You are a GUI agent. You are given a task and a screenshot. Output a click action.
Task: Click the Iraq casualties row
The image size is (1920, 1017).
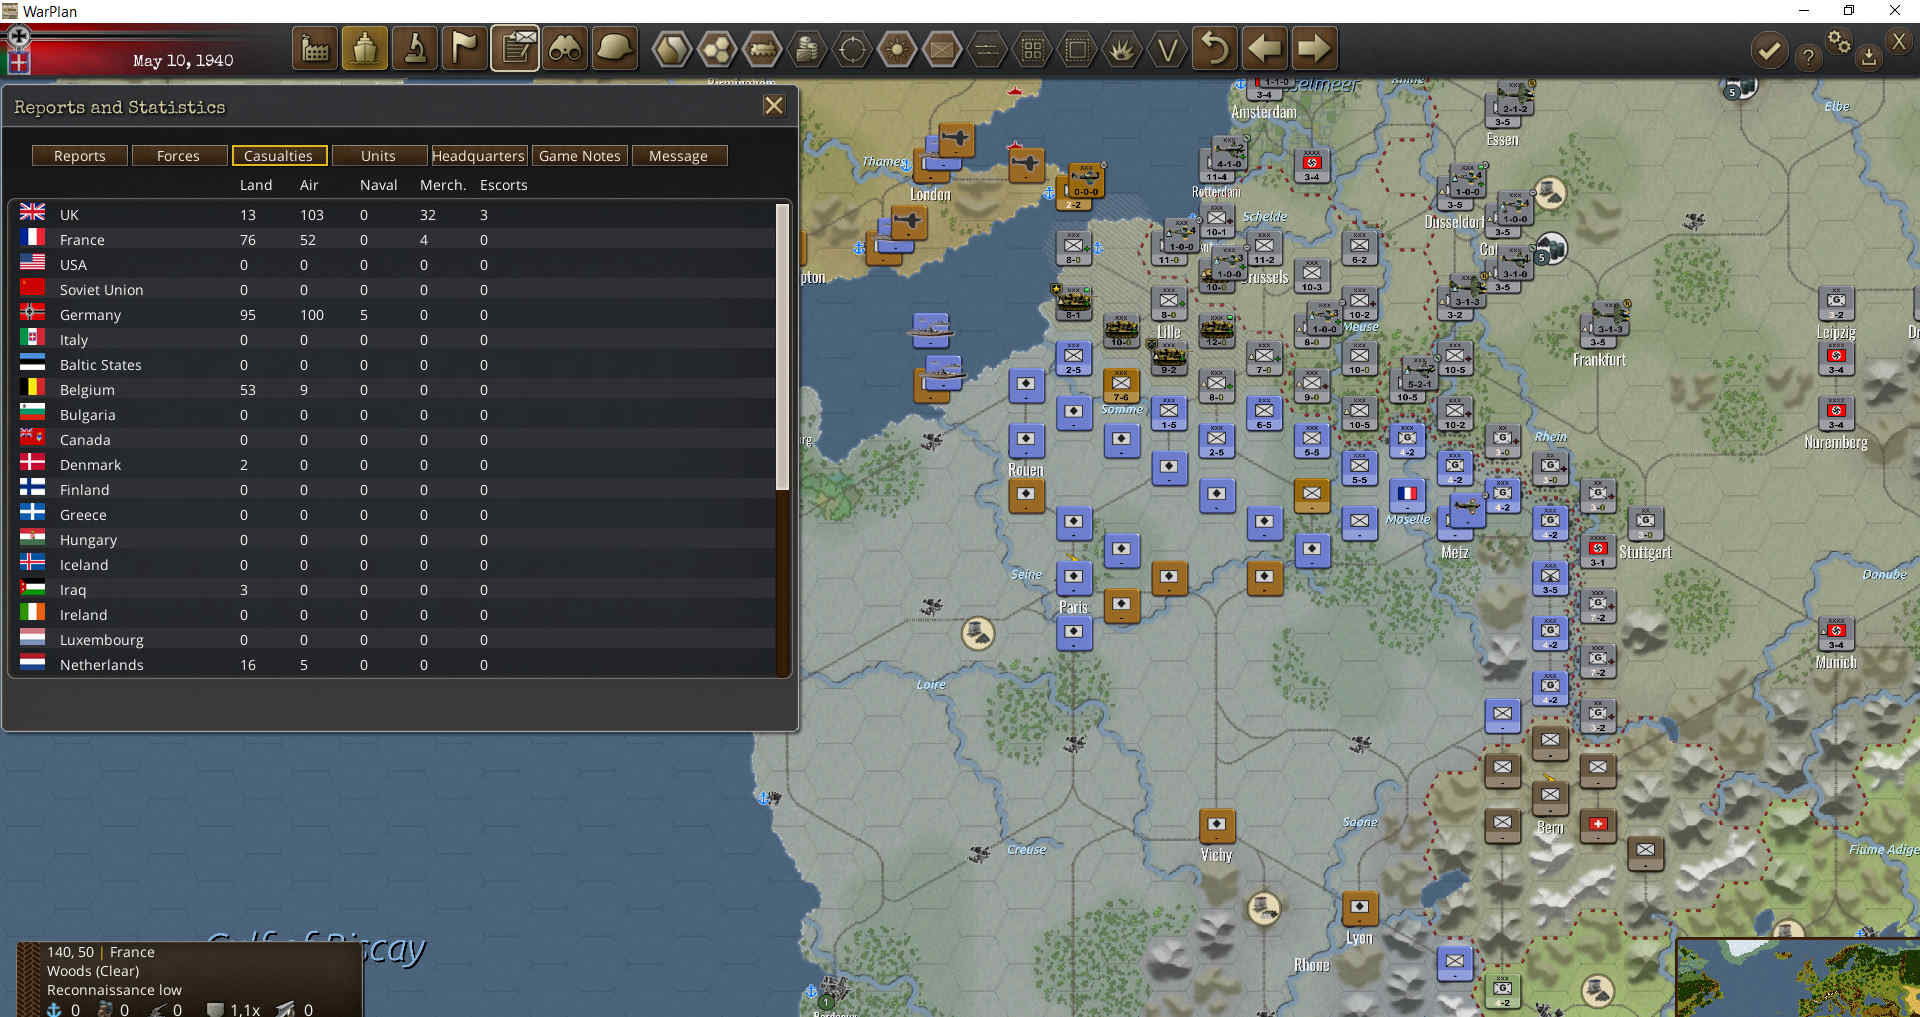396,589
